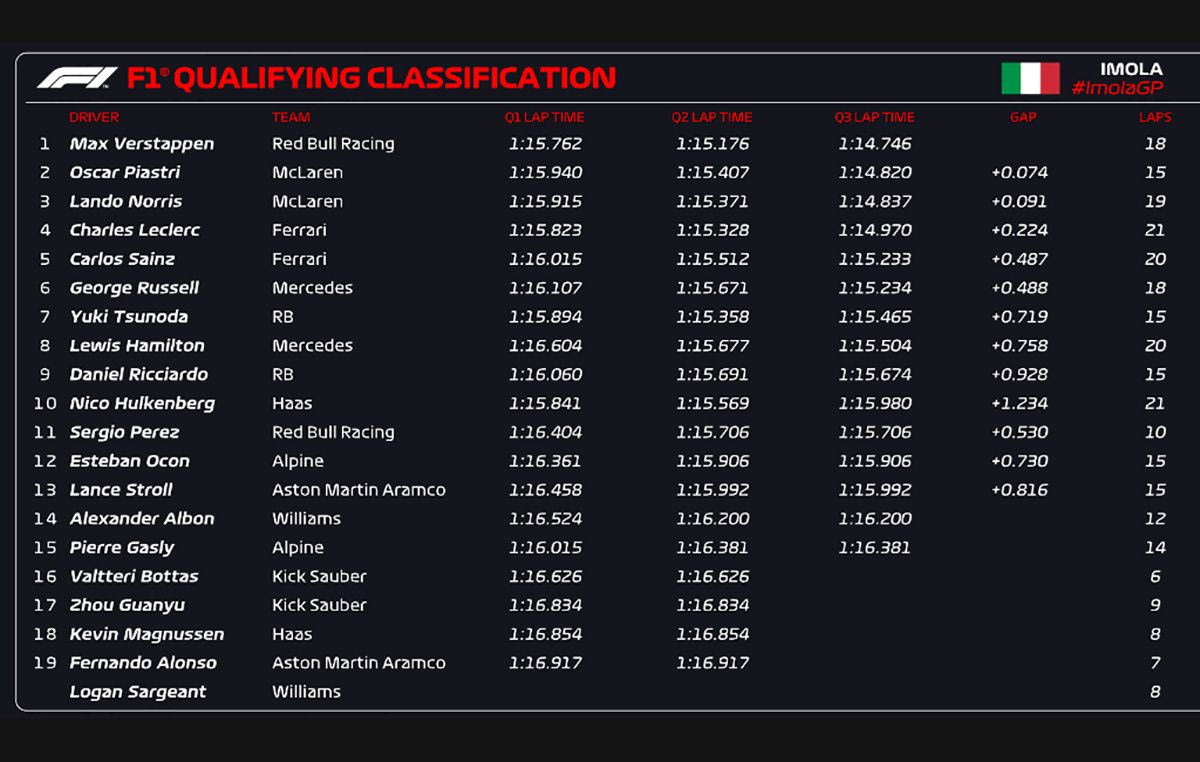1200x762 pixels.
Task: Click Fernando Alonso's team, Aston Martin Aramco
Action: (x=359, y=663)
